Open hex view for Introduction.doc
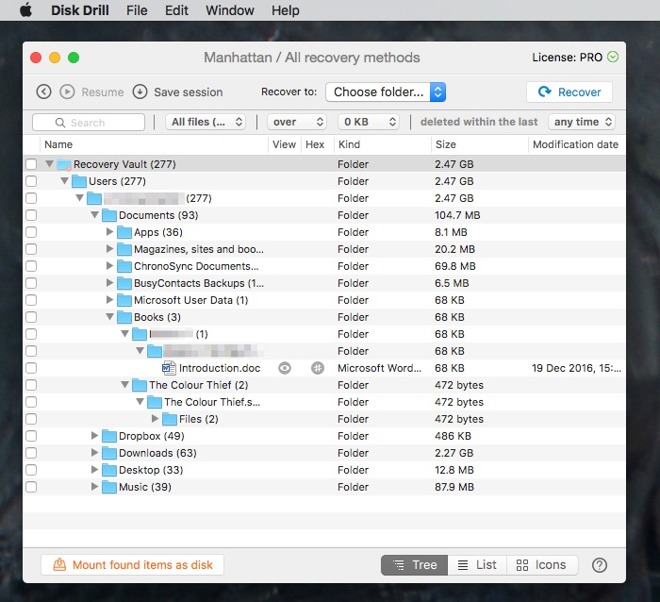This screenshot has height=602, width=660. (x=317, y=368)
